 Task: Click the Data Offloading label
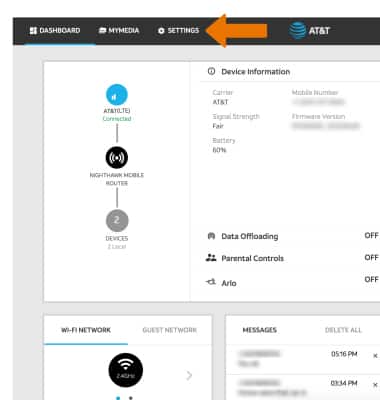(250, 236)
